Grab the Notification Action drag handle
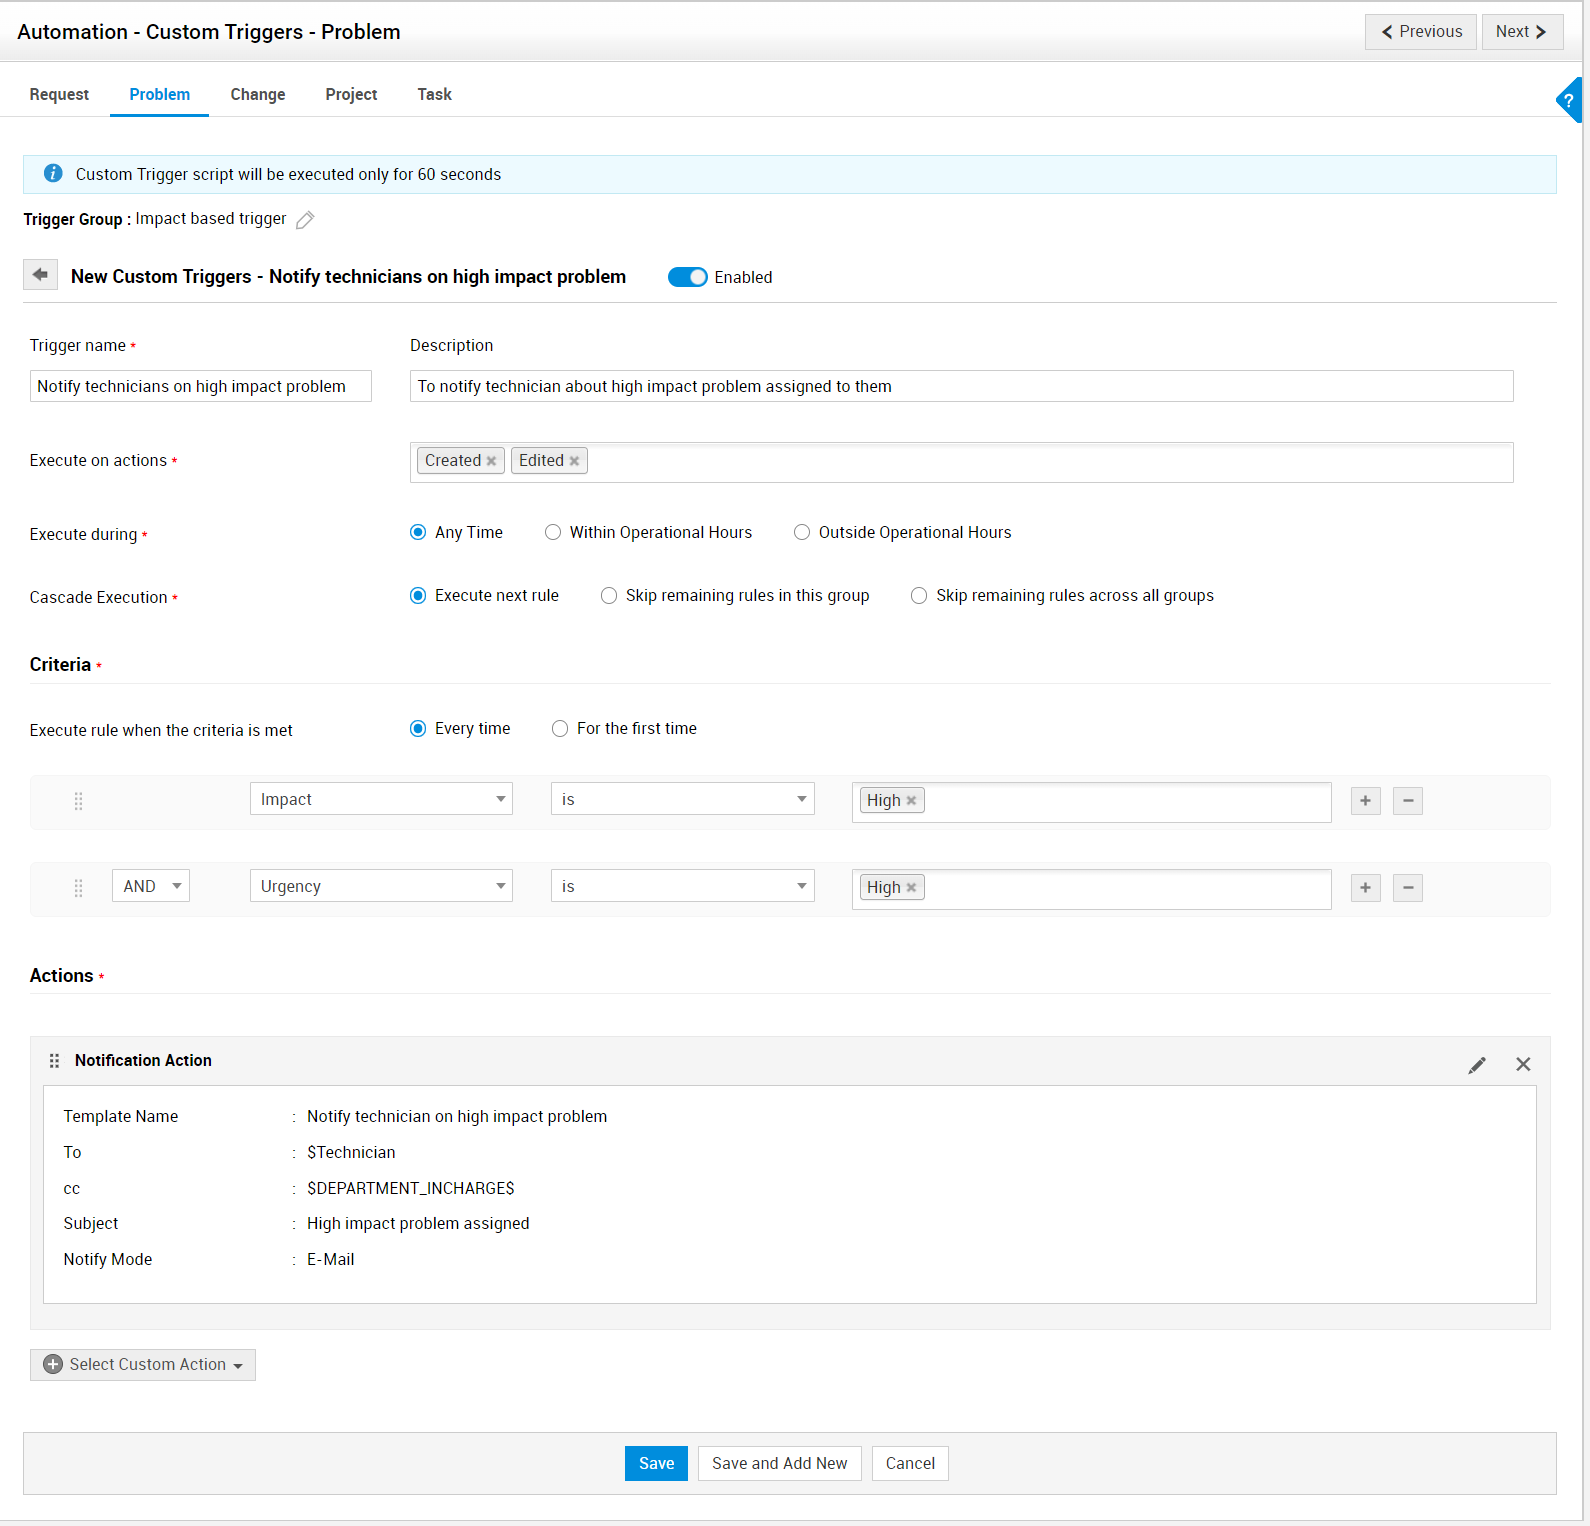The width and height of the screenshot is (1590, 1526). 54,1061
